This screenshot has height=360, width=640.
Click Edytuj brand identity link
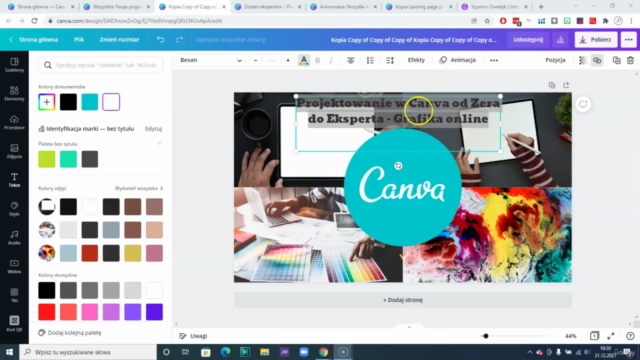tap(153, 129)
